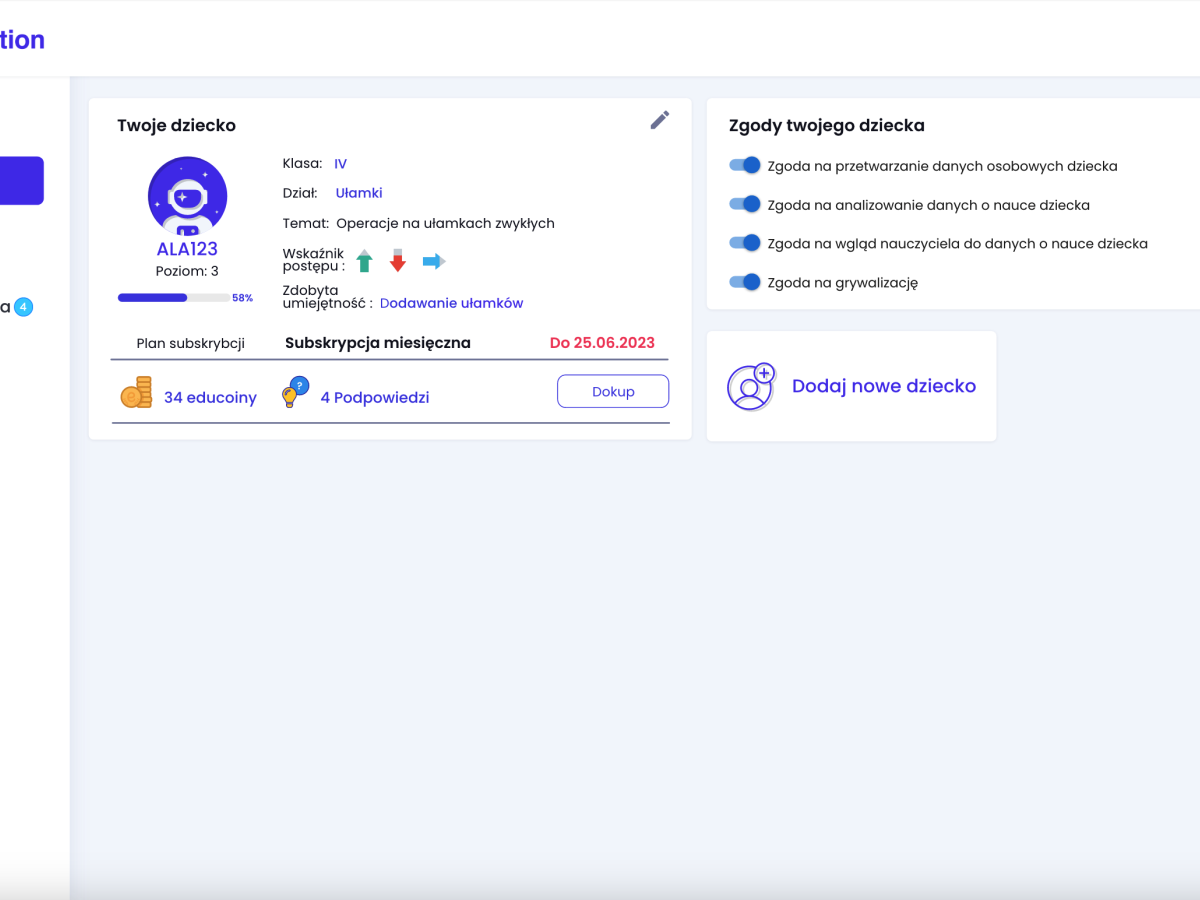Screen dimensions: 1200x900
Task: Click the red down arrow progress indicator
Action: coord(397,261)
